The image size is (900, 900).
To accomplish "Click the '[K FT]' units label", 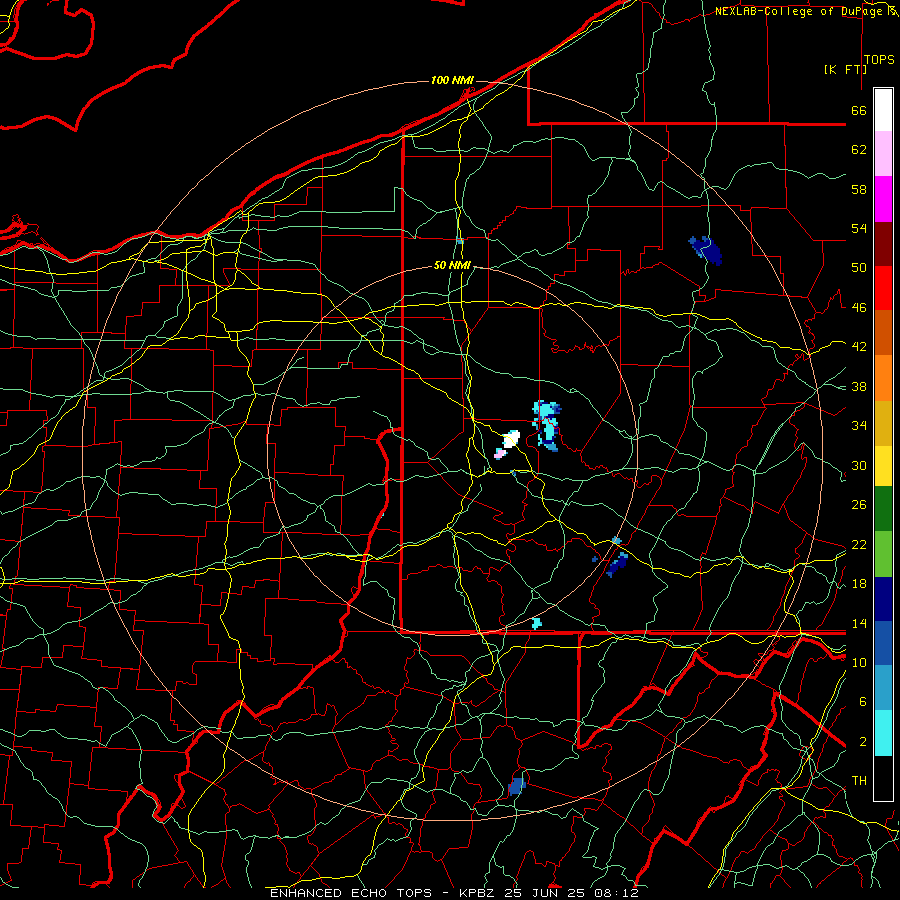I will 845,69.
